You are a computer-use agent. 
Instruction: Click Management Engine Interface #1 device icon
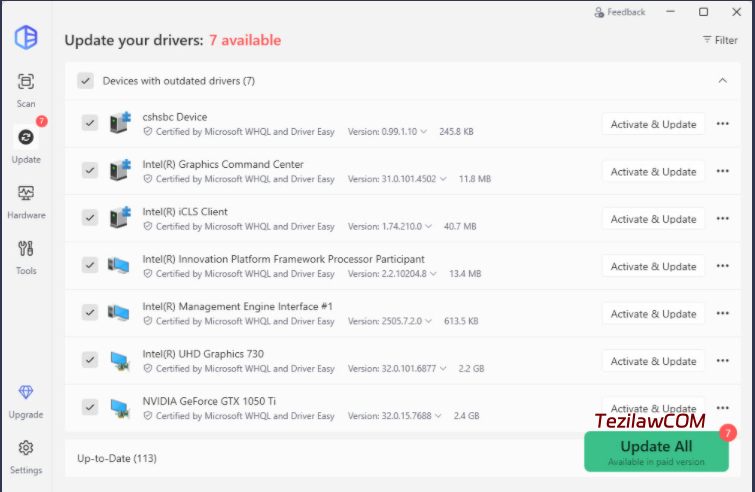(118, 312)
